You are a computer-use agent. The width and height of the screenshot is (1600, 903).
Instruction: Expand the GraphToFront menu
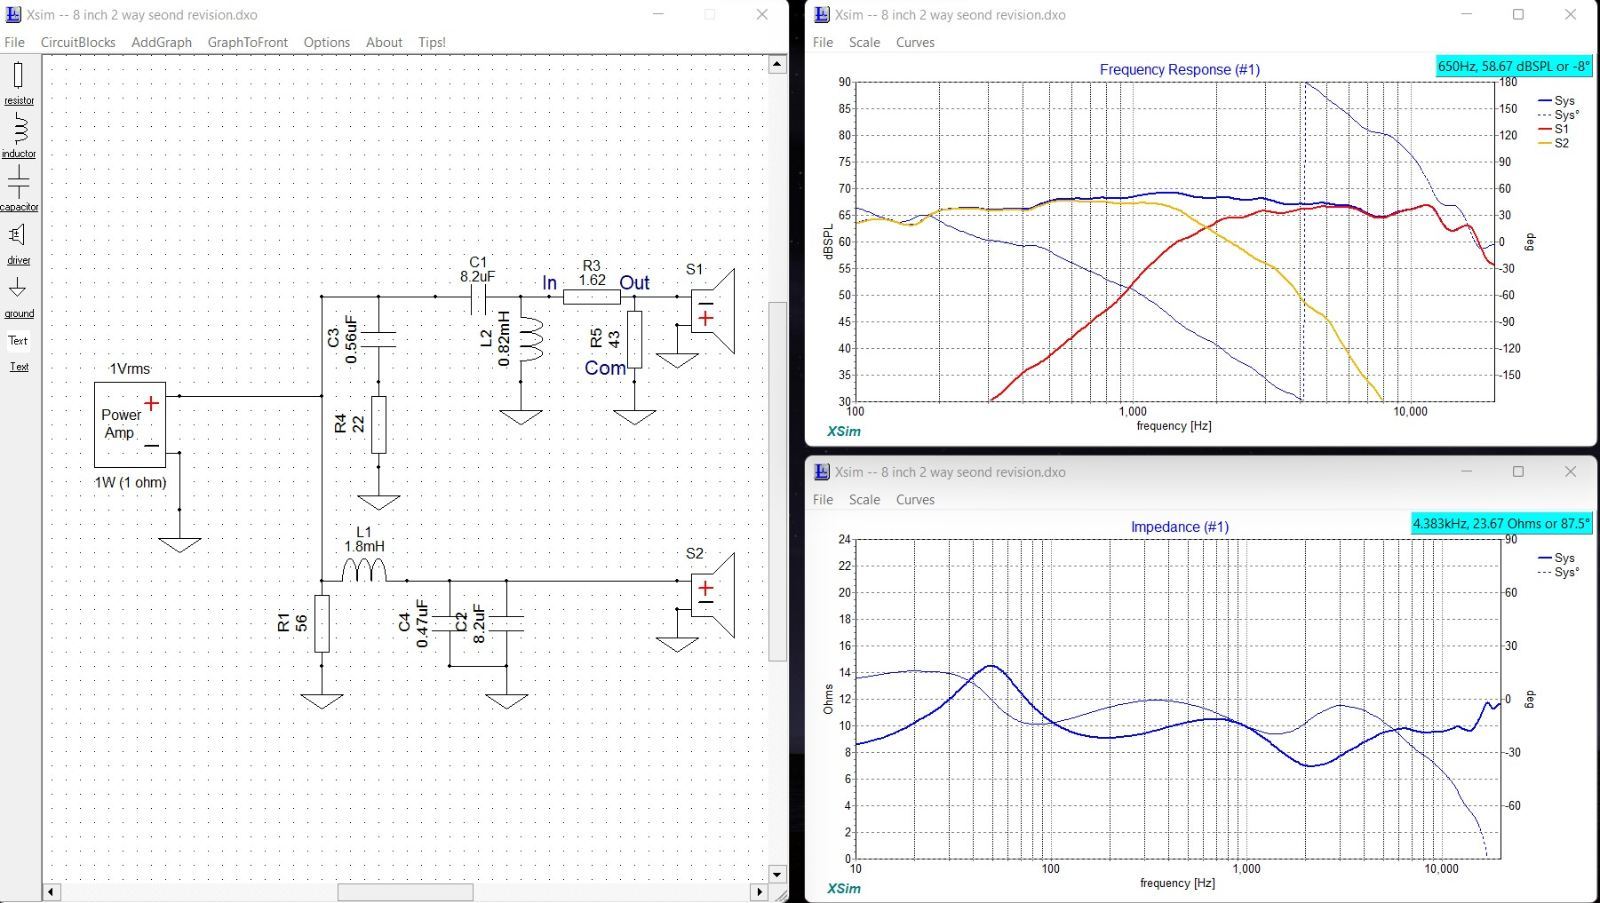click(x=247, y=42)
